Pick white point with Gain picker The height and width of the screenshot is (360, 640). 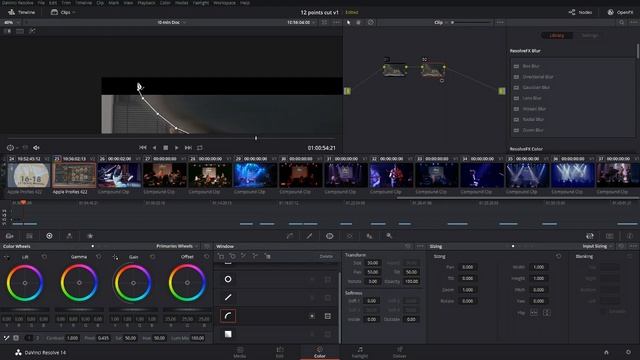pos(116,257)
